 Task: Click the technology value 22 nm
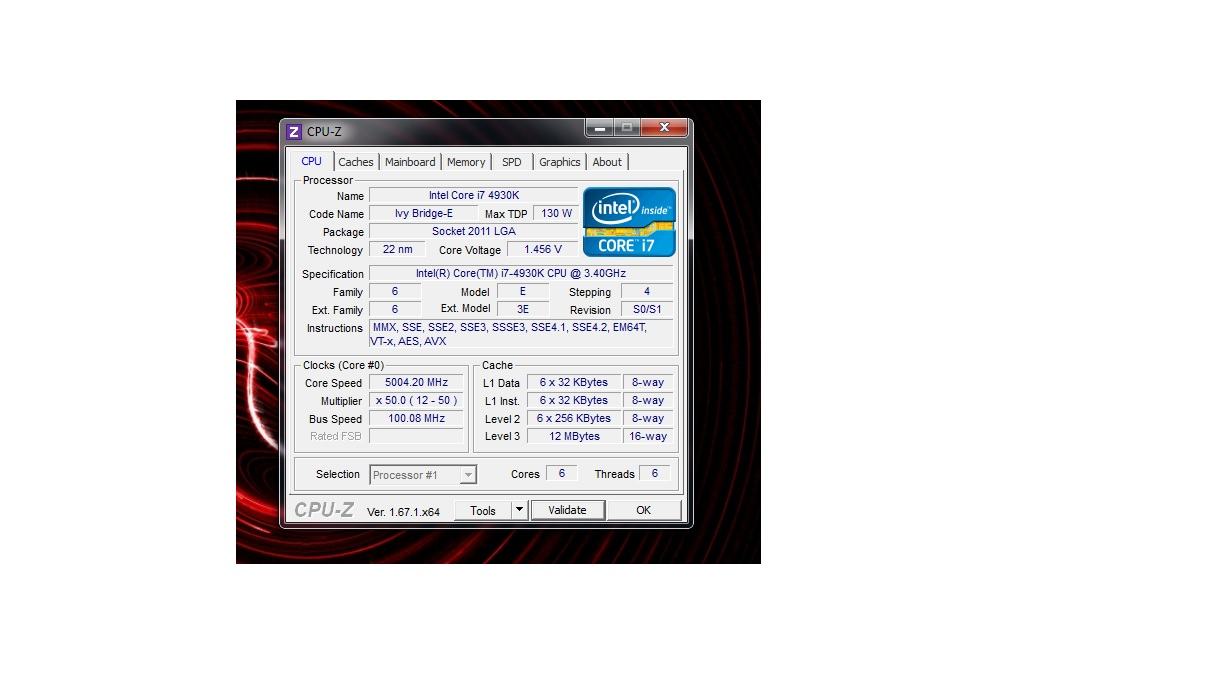(397, 250)
